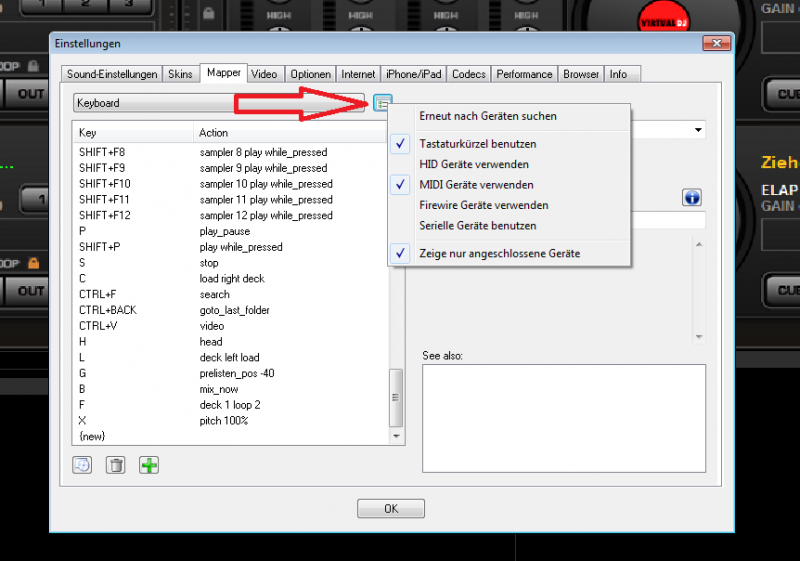The height and width of the screenshot is (561, 800).
Task: Open the Keyboard device dropdown
Action: pyautogui.click(x=220, y=103)
